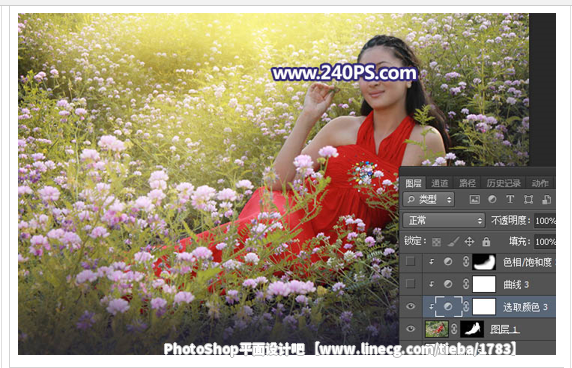Viewport: 572px width, 368px height.
Task: Filter layers by type (T) icon
Action: [x=510, y=199]
